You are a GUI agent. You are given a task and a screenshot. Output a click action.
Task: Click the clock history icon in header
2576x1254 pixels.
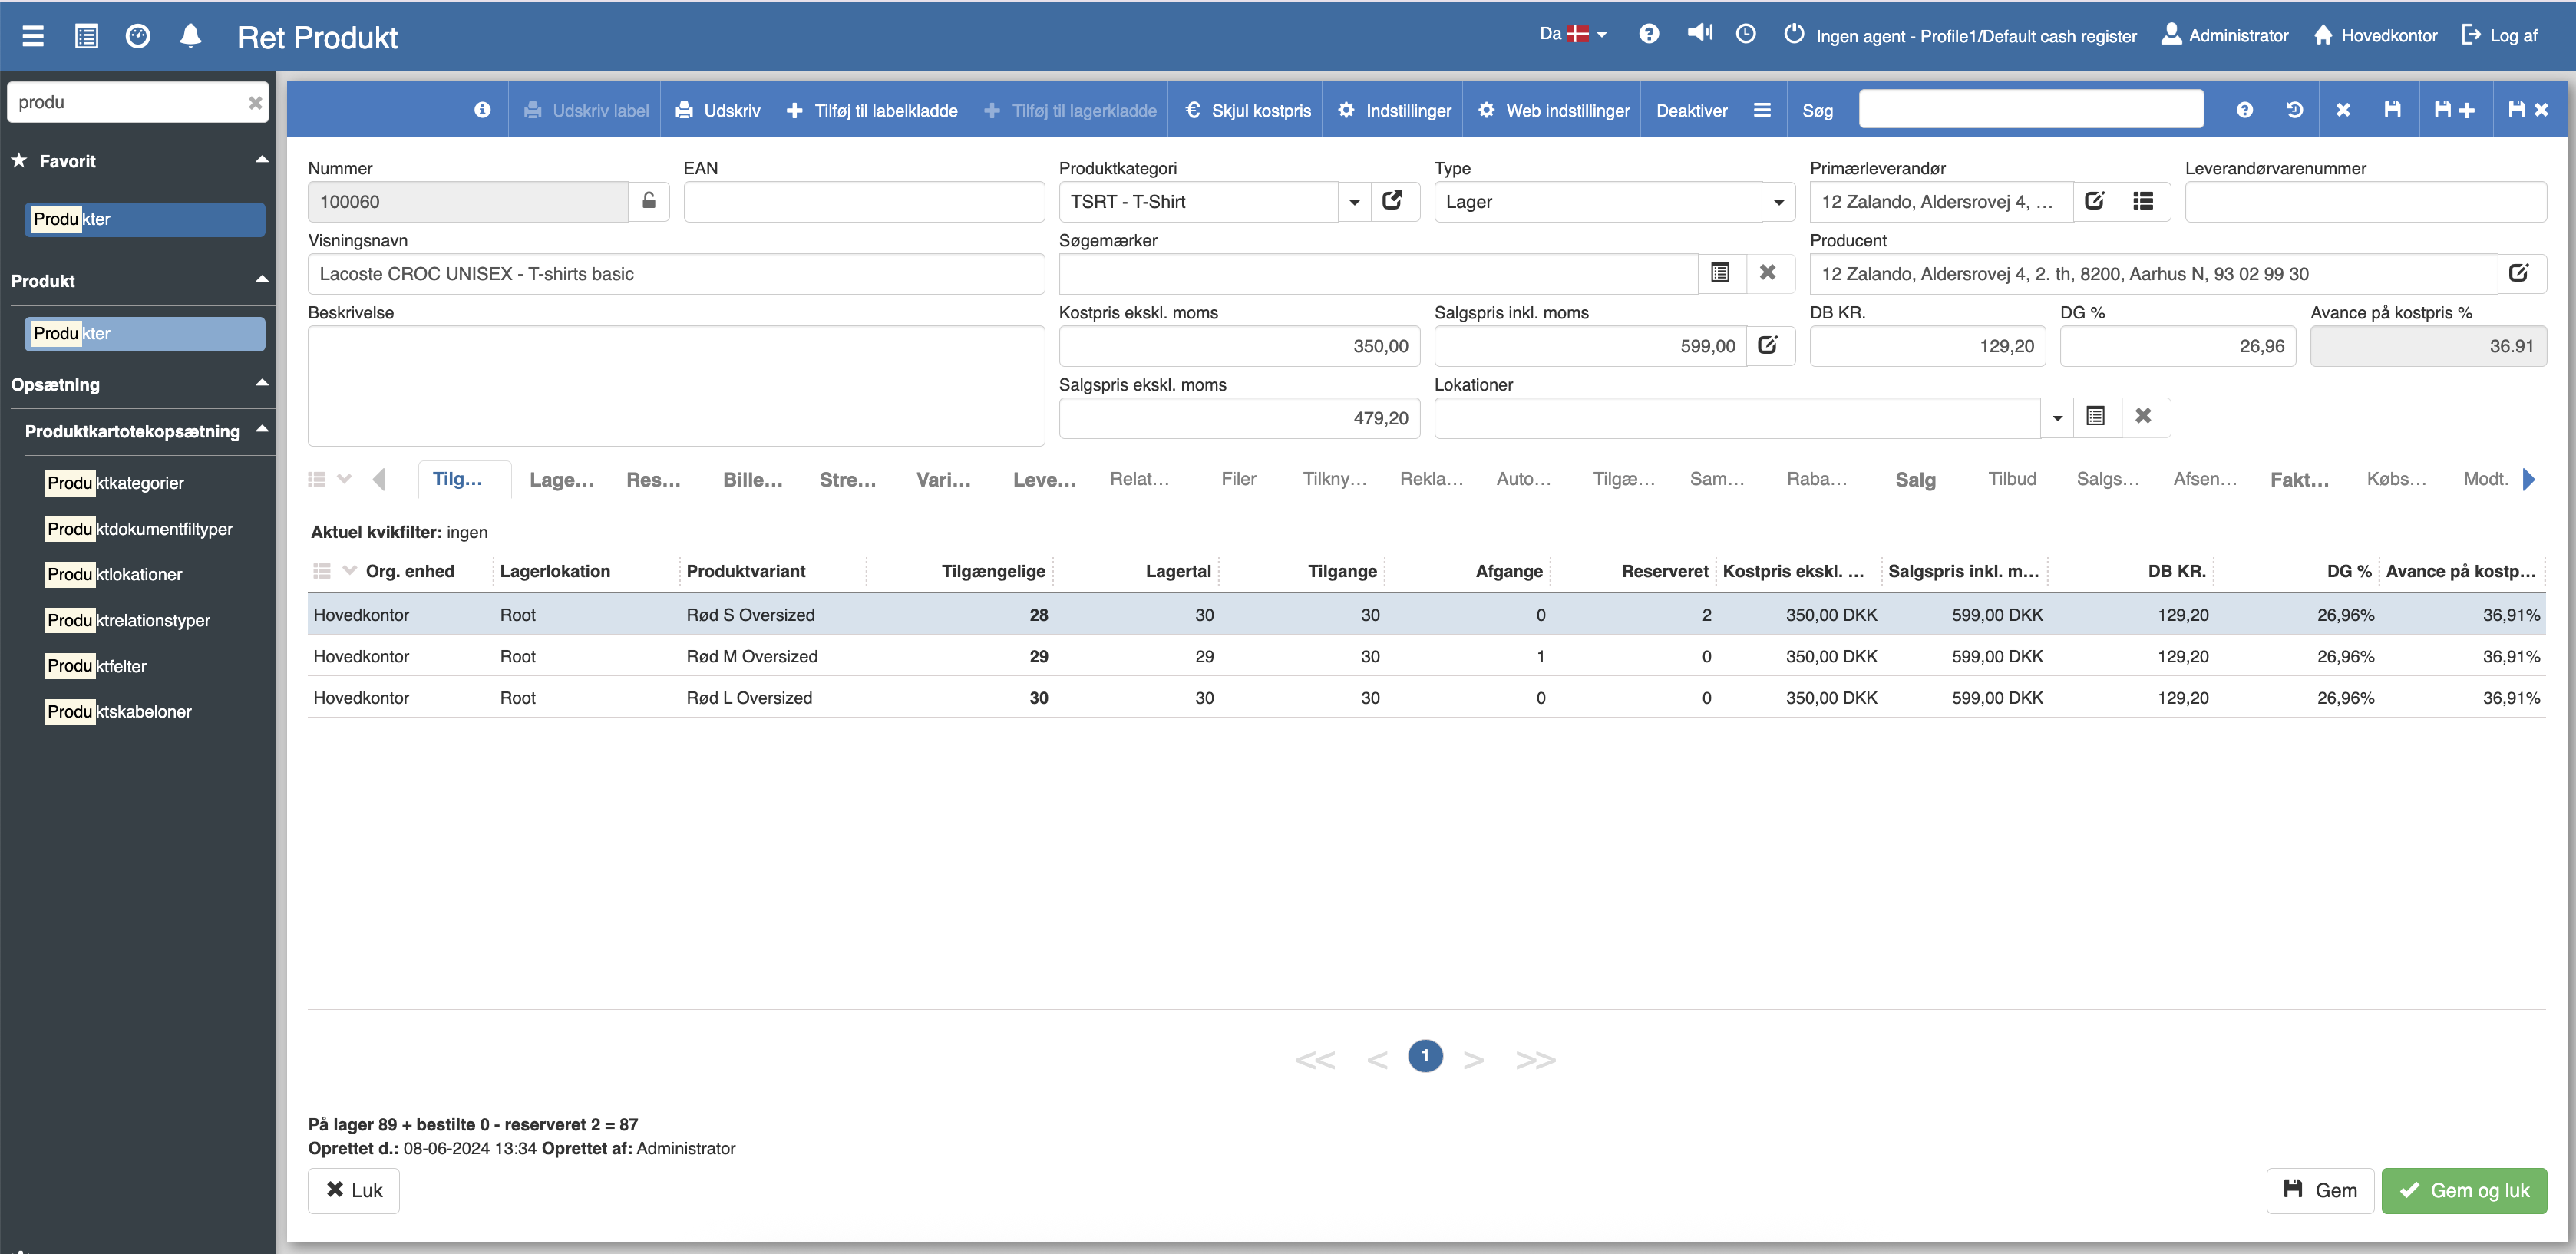pos(1745,34)
